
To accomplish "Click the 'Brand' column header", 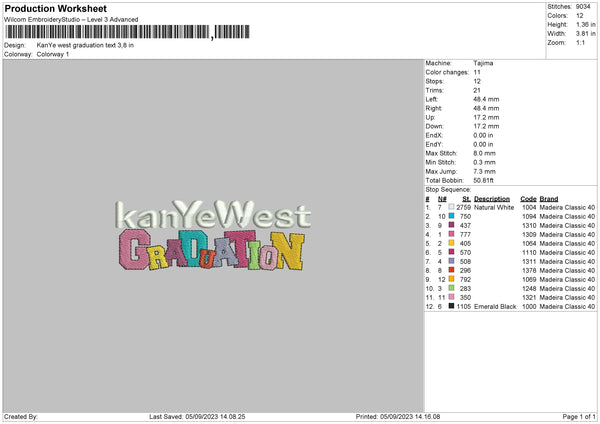I will point(549,199).
